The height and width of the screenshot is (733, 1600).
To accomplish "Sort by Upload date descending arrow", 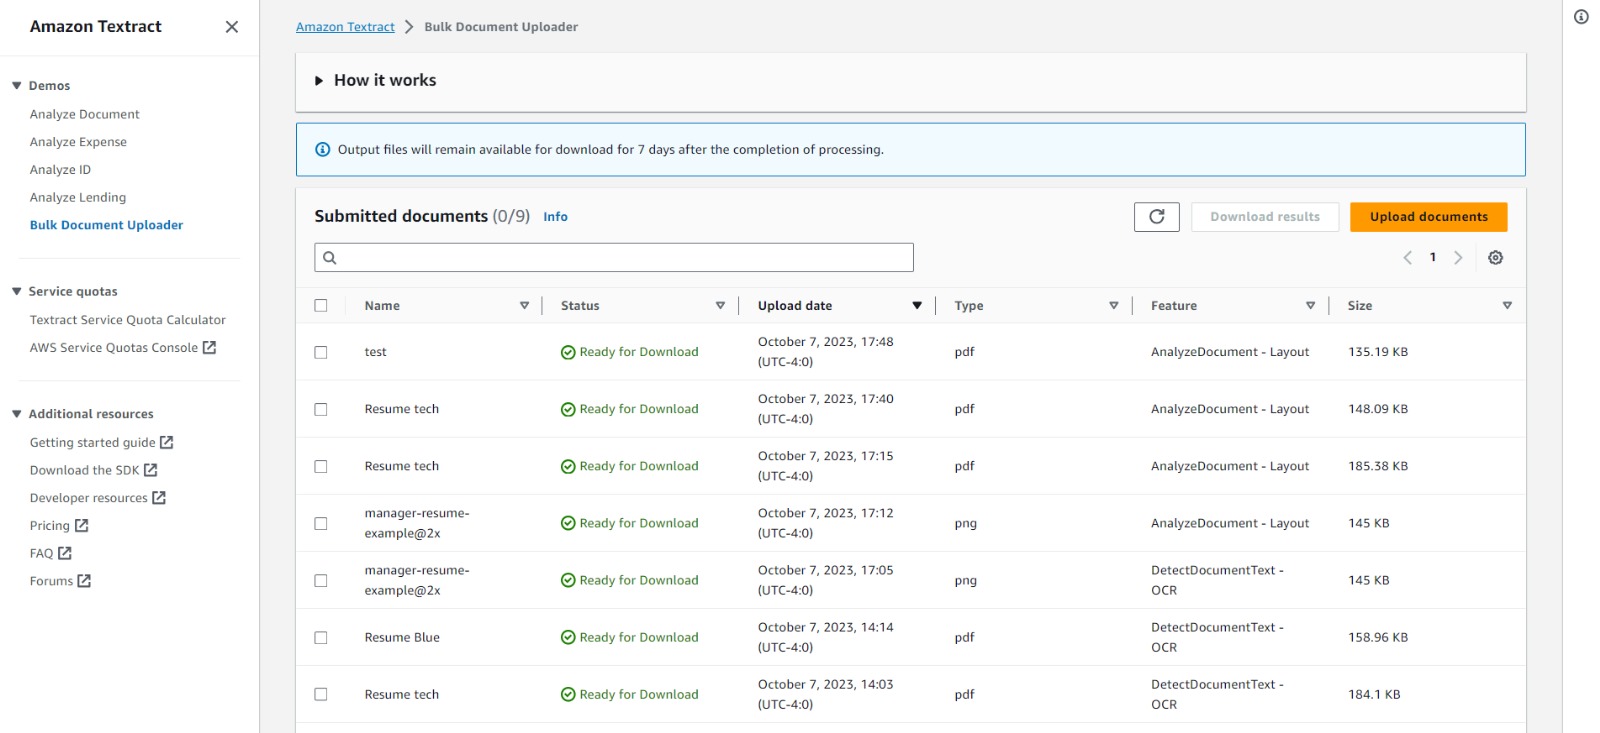I will point(916,306).
